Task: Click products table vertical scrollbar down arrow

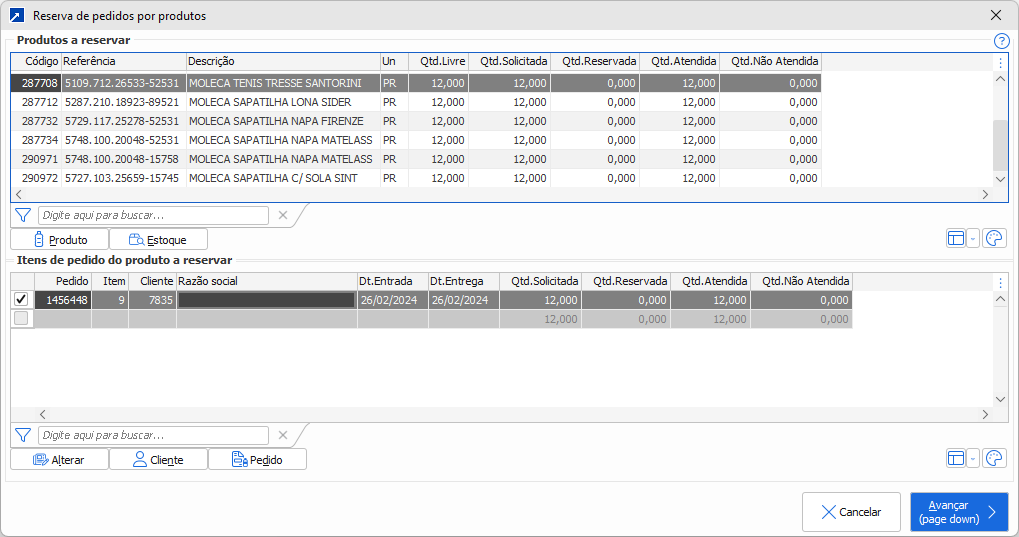Action: point(1000,179)
